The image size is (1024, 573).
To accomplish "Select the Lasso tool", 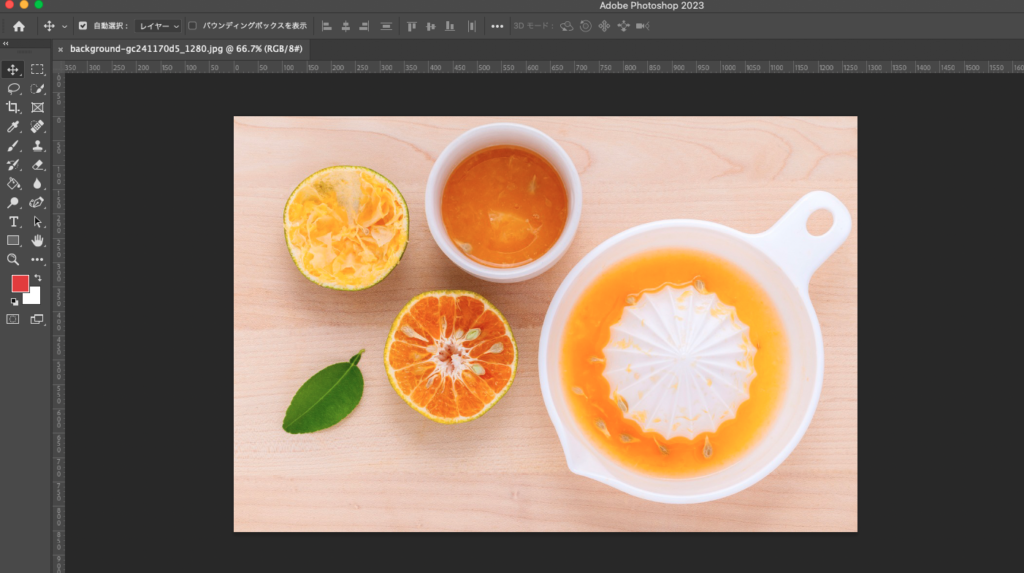I will (13, 88).
